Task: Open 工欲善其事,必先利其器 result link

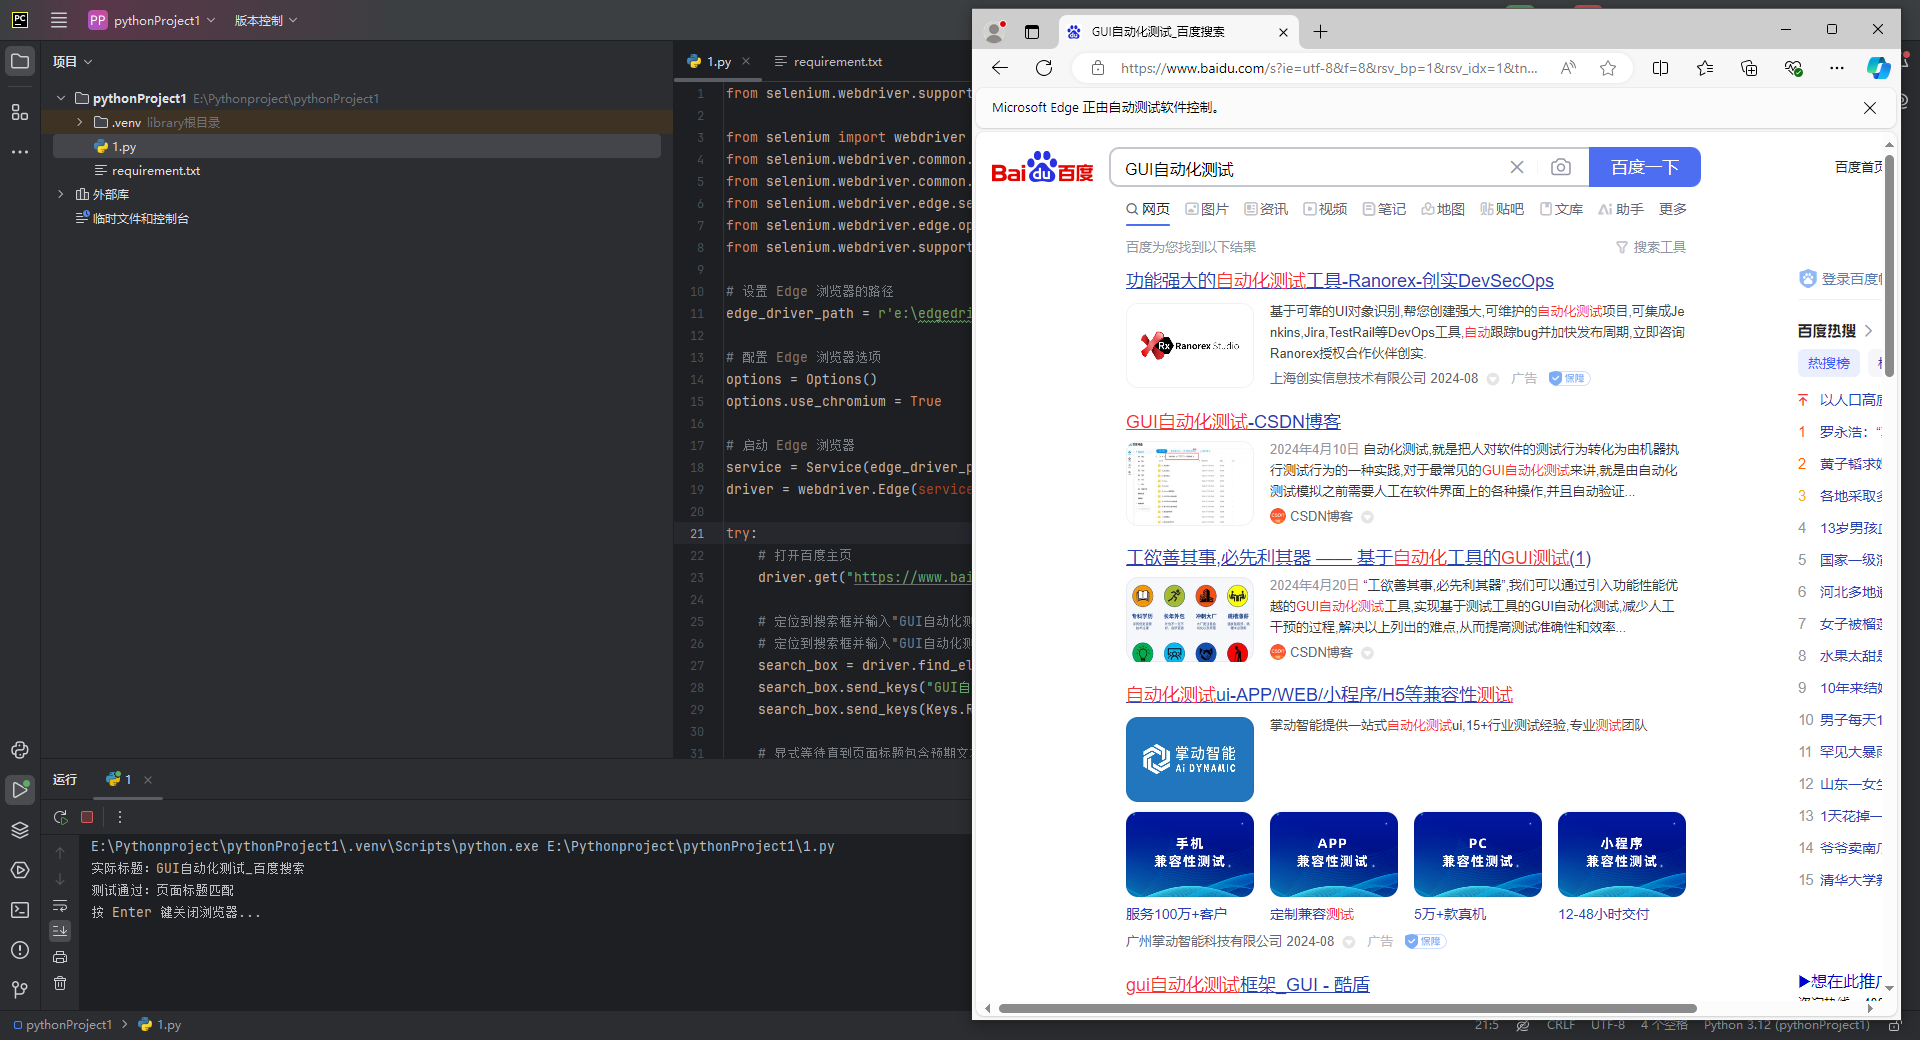Action: [x=1358, y=558]
